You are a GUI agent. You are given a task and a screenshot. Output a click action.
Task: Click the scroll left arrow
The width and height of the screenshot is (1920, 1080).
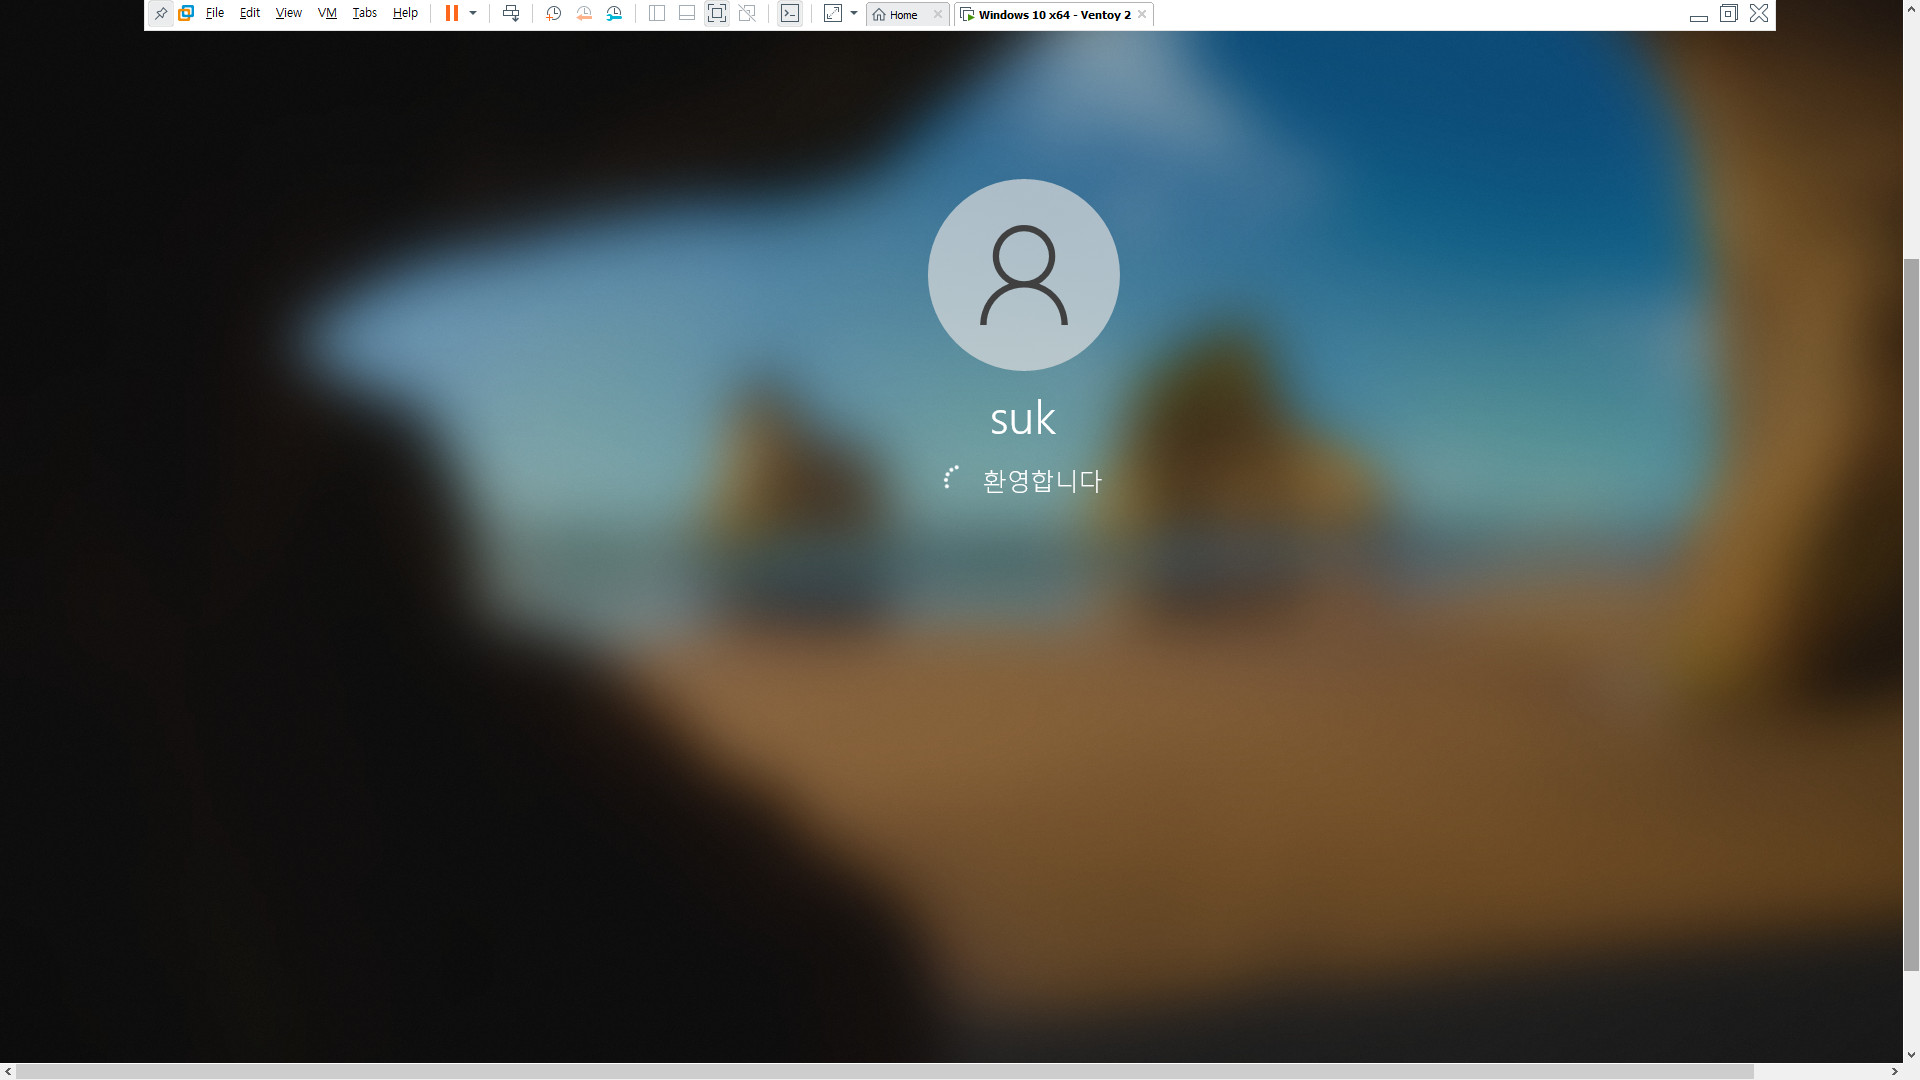pyautogui.click(x=8, y=1072)
